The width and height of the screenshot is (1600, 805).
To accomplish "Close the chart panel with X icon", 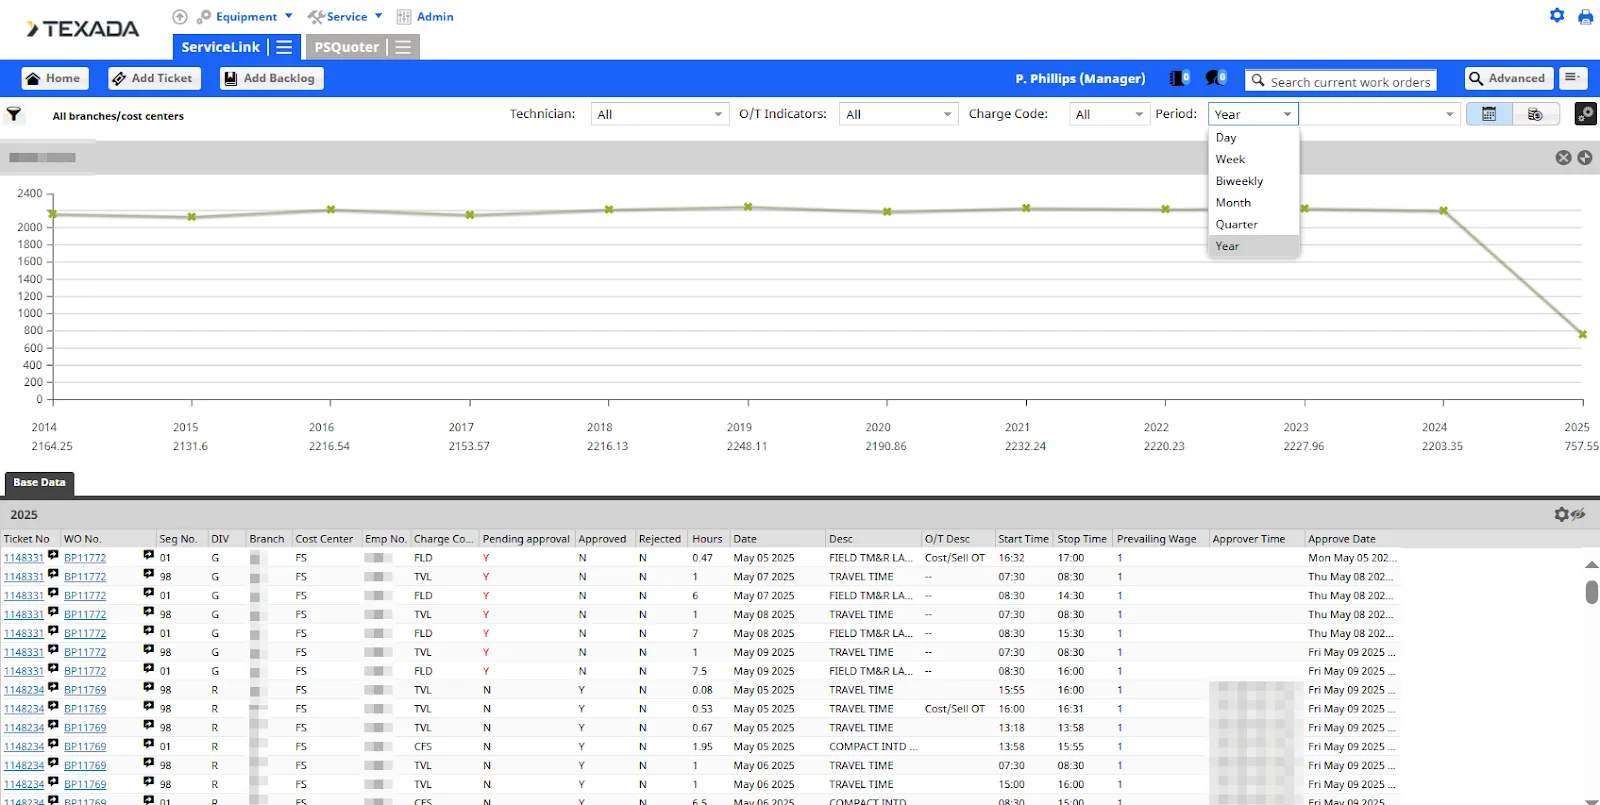I will click(x=1563, y=158).
